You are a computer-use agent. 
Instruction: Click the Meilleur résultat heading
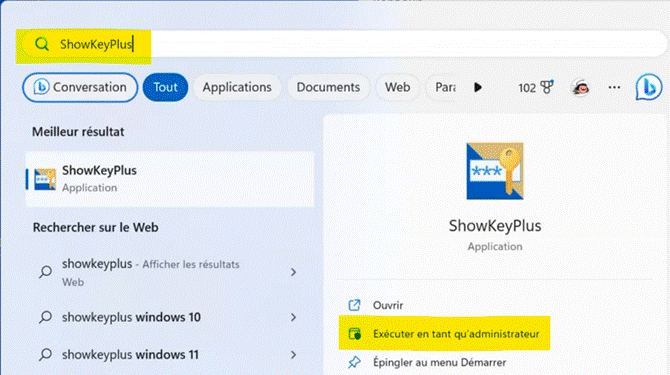tap(78, 132)
